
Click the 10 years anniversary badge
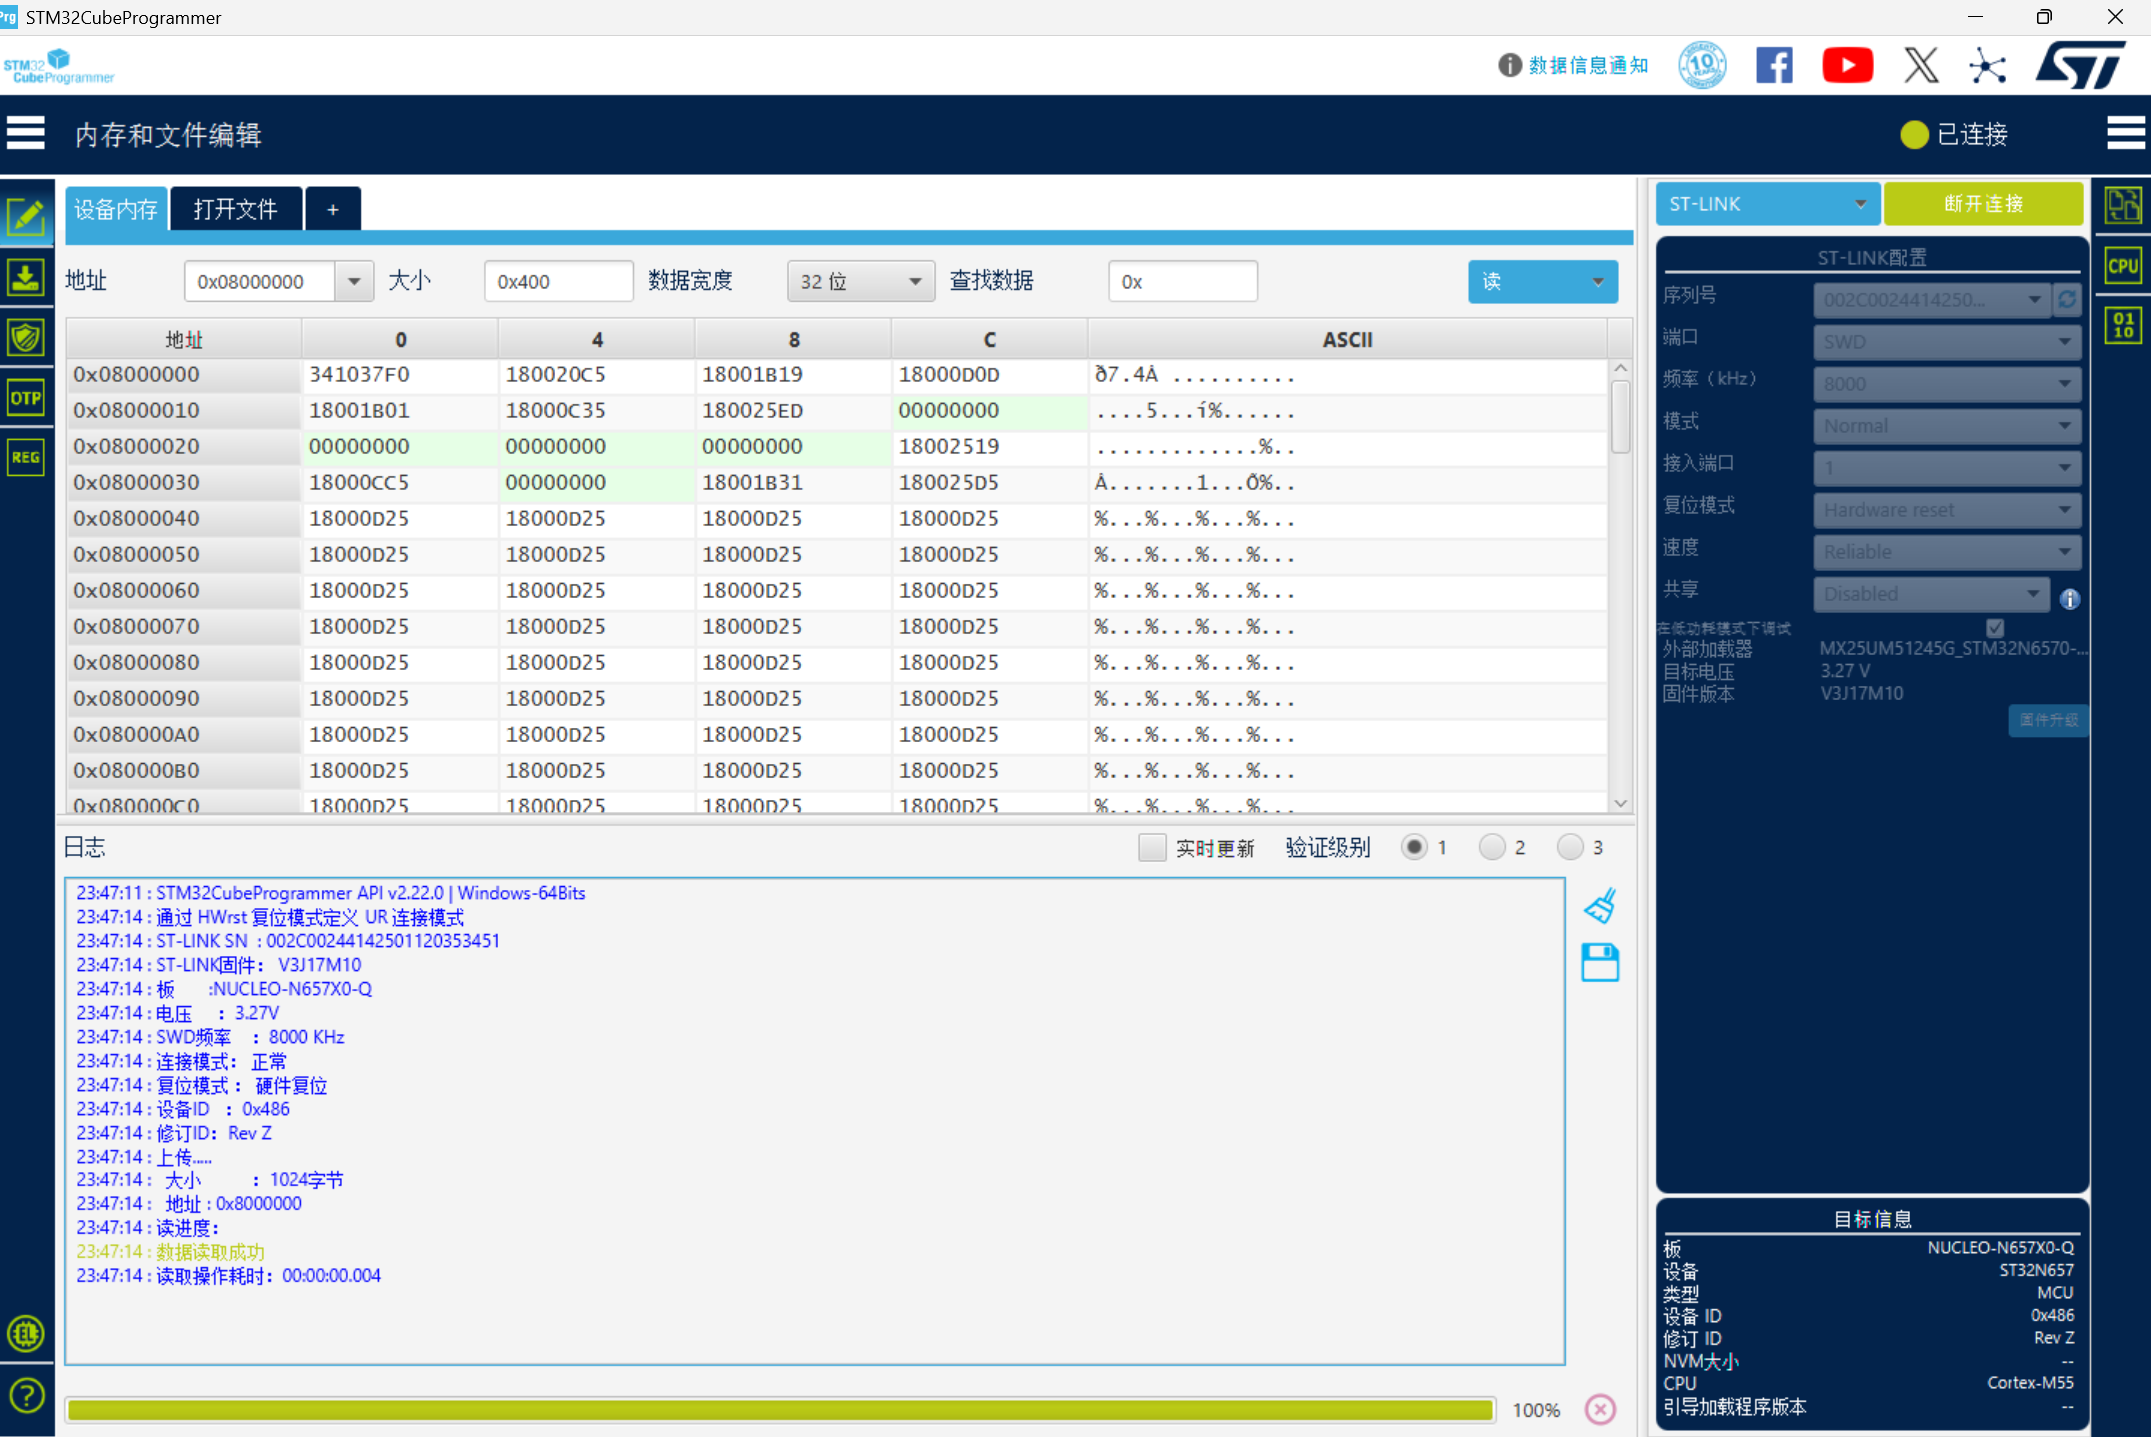point(1702,65)
